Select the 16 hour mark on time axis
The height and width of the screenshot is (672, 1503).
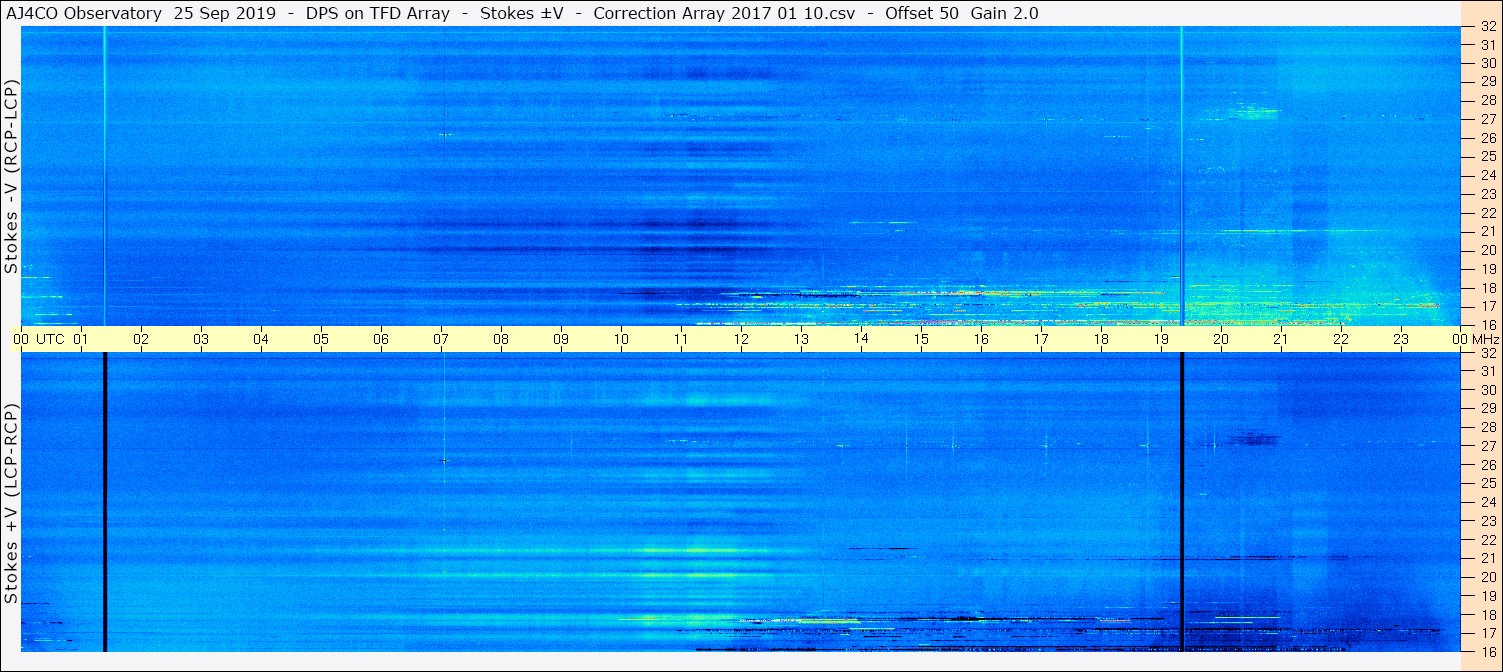(981, 339)
